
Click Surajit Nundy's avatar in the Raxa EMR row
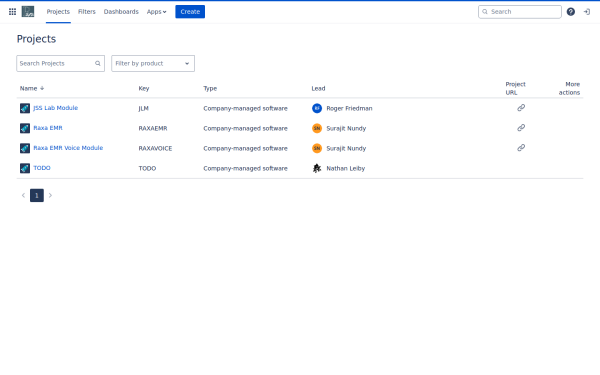pos(317,128)
